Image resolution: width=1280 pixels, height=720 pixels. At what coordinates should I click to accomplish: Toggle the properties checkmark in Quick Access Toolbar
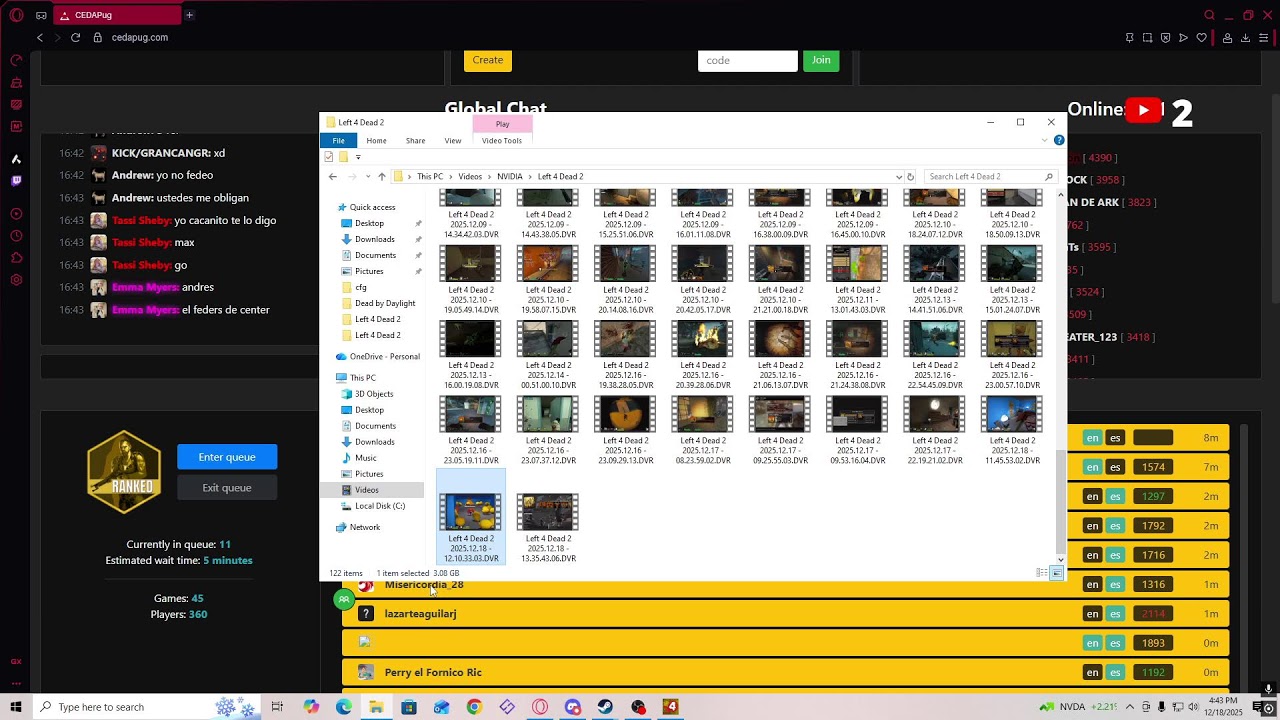coord(329,157)
